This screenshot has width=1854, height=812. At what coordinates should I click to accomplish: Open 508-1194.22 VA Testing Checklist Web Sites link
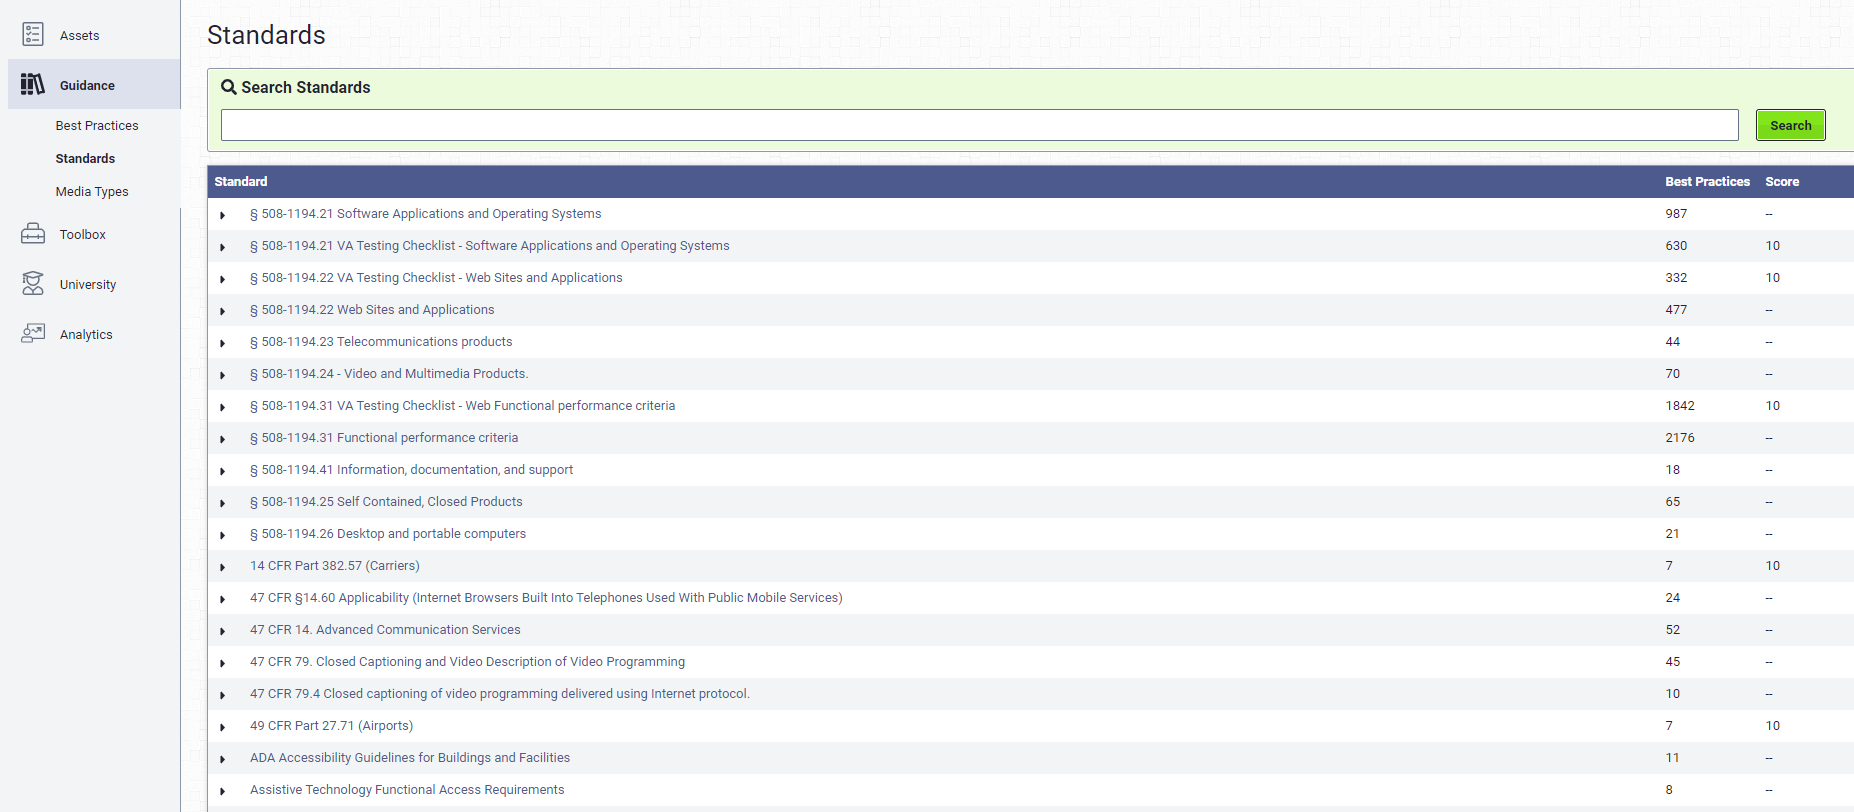pyautogui.click(x=436, y=278)
